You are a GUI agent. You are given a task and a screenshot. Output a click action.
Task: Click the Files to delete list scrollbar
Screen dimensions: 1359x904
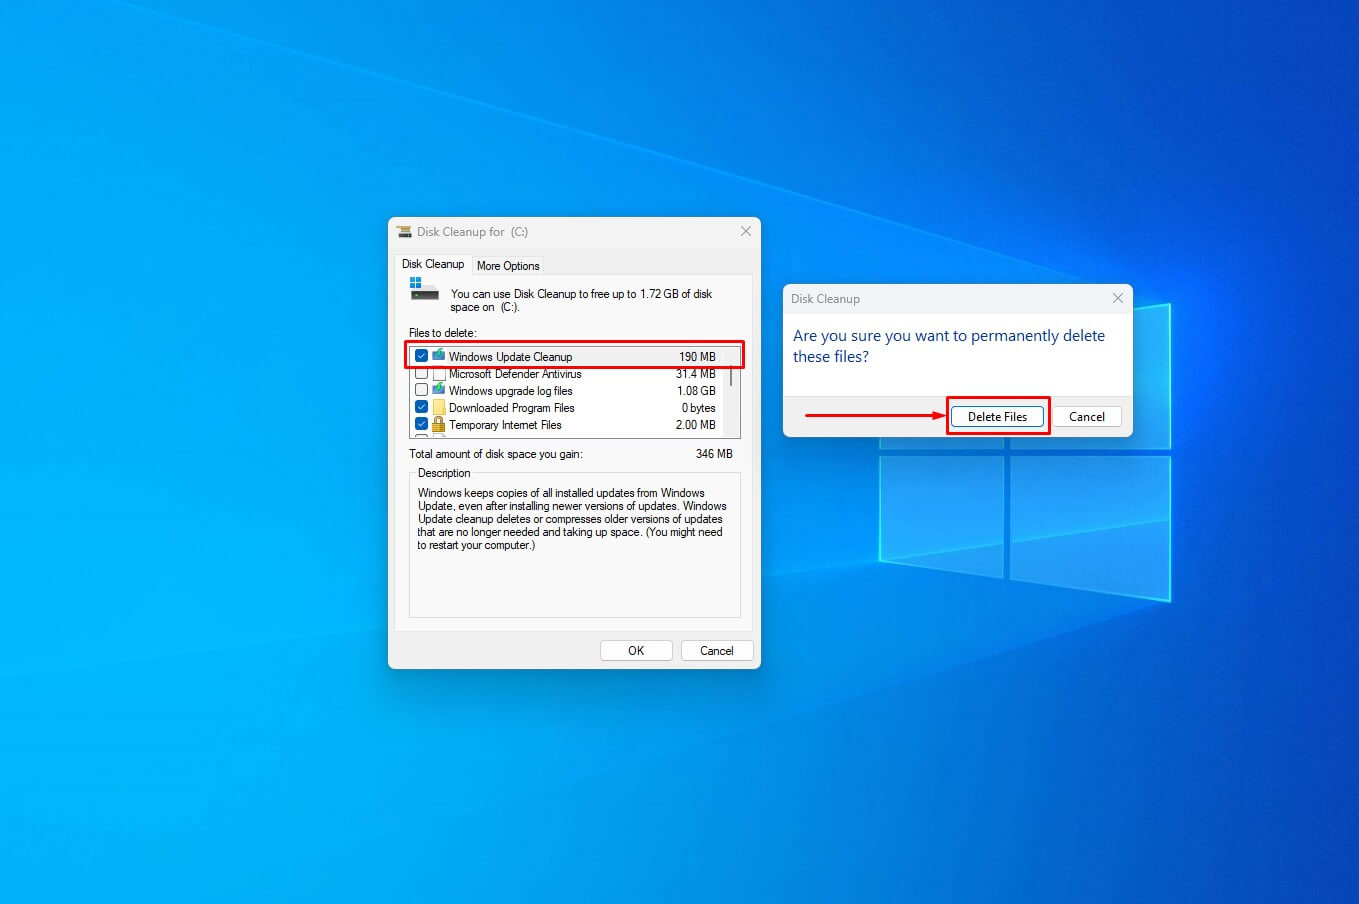click(732, 391)
